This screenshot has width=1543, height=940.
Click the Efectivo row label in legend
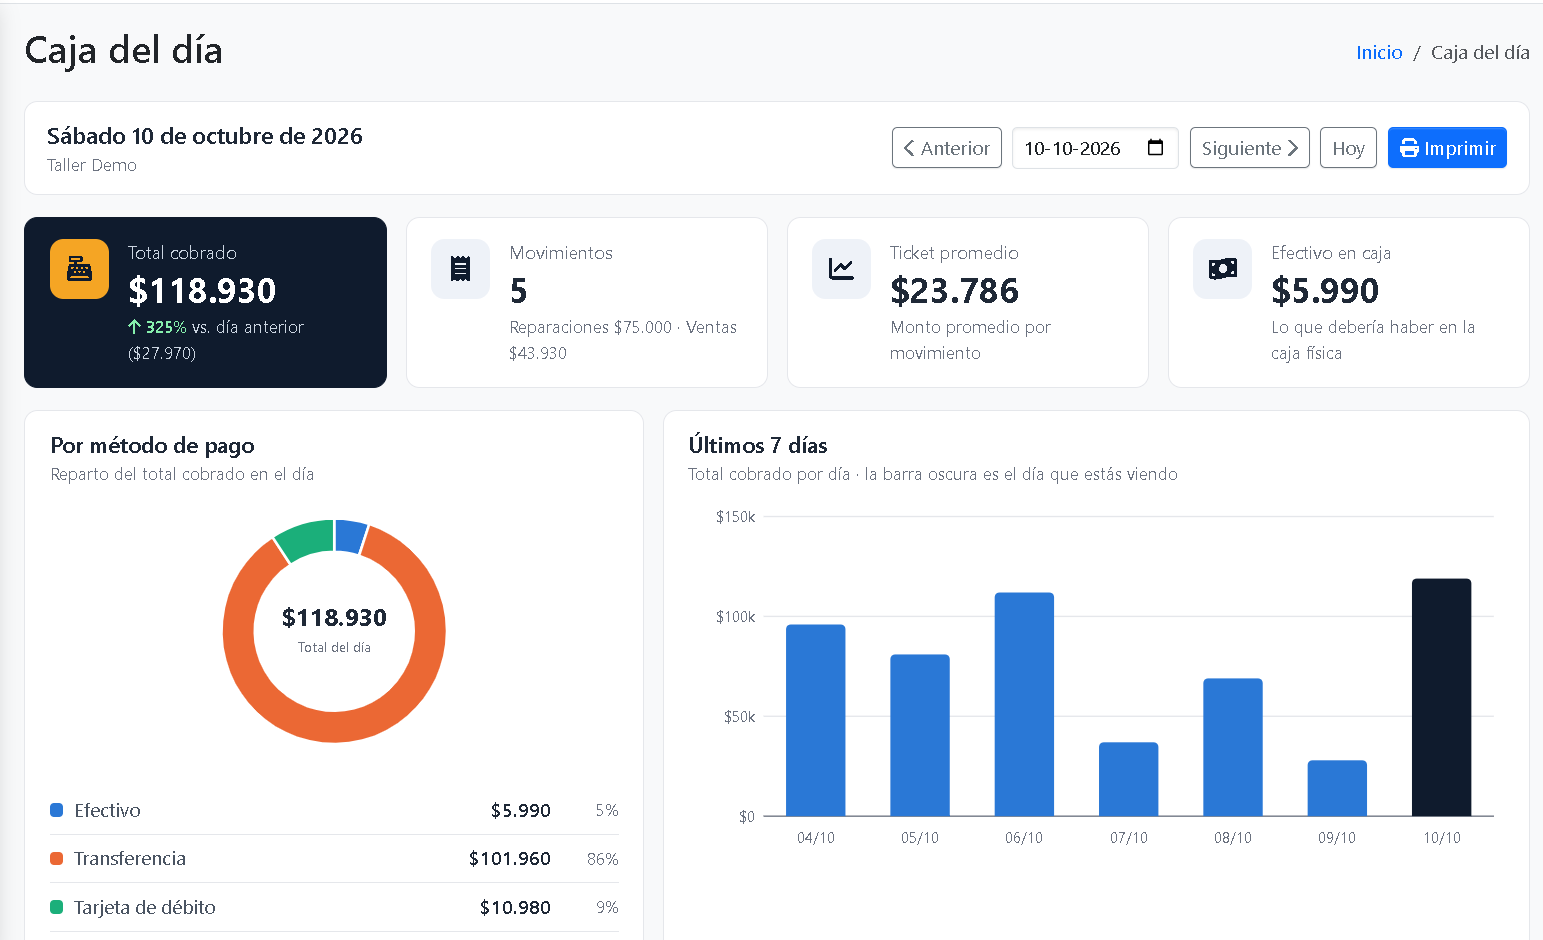coord(107,810)
